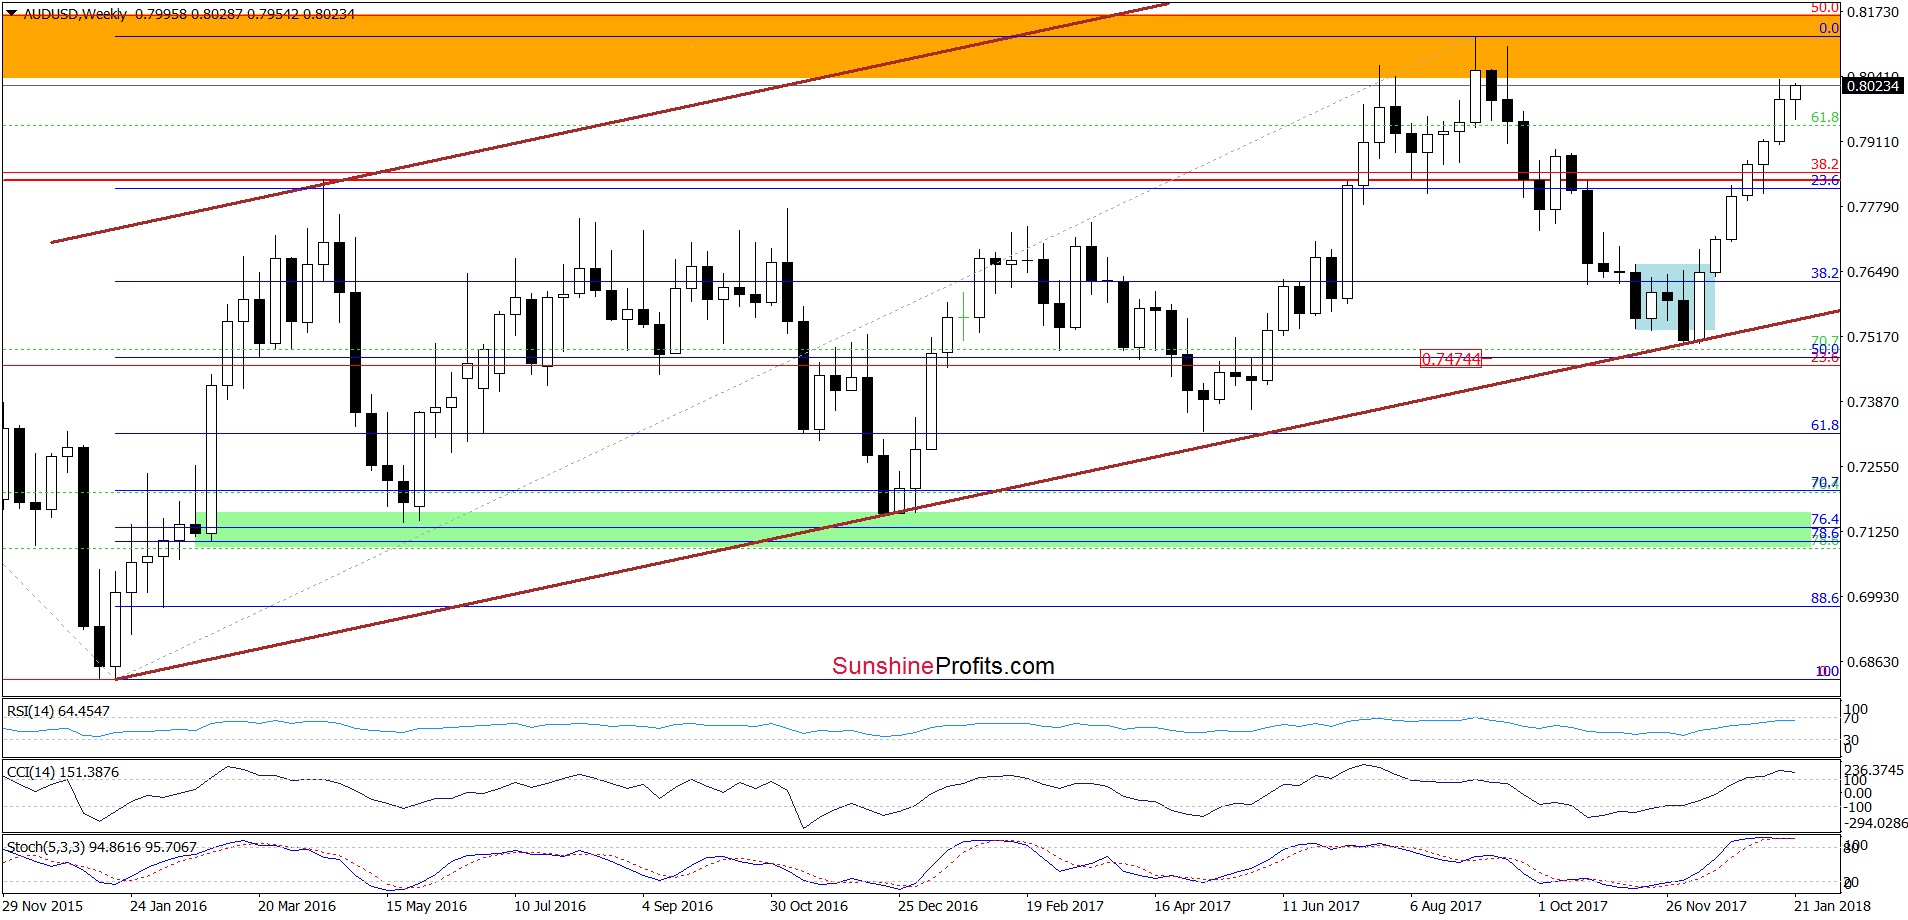Click the red 50.0 Fibonacci label at top
Viewport: 1908px width, 920px height.
pyautogui.click(x=1825, y=8)
